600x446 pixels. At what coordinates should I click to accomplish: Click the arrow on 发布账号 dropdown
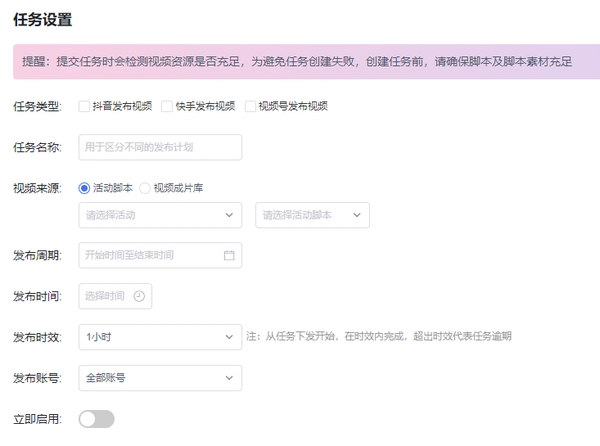coord(229,378)
